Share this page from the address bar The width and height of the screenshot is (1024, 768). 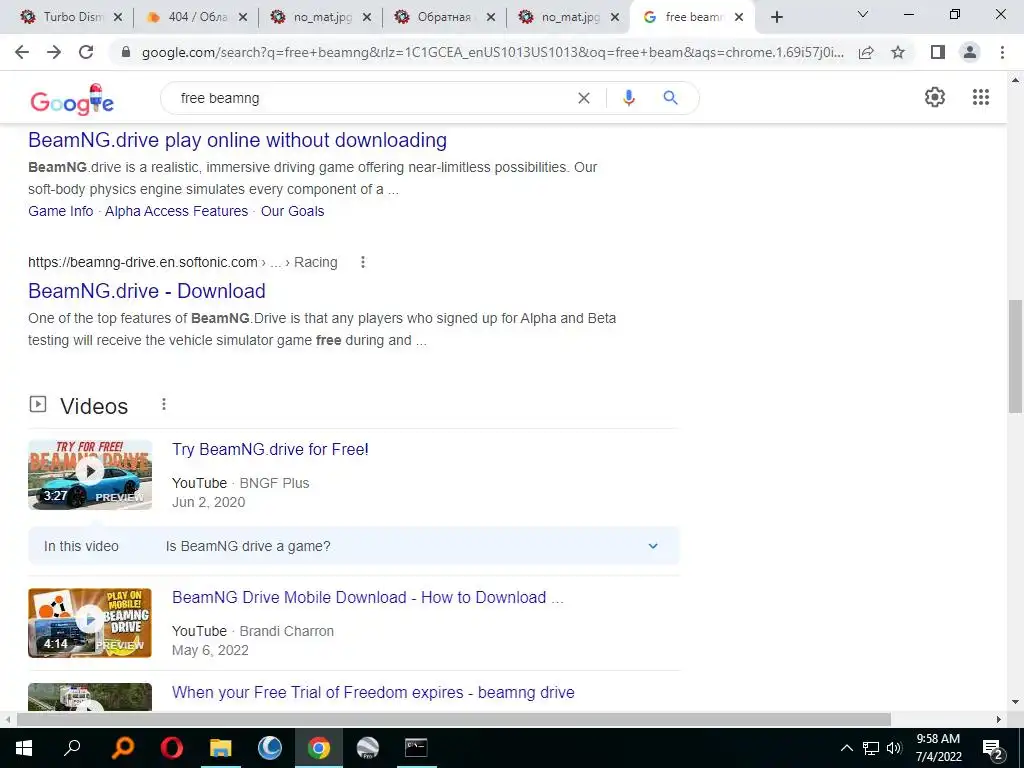click(x=866, y=52)
